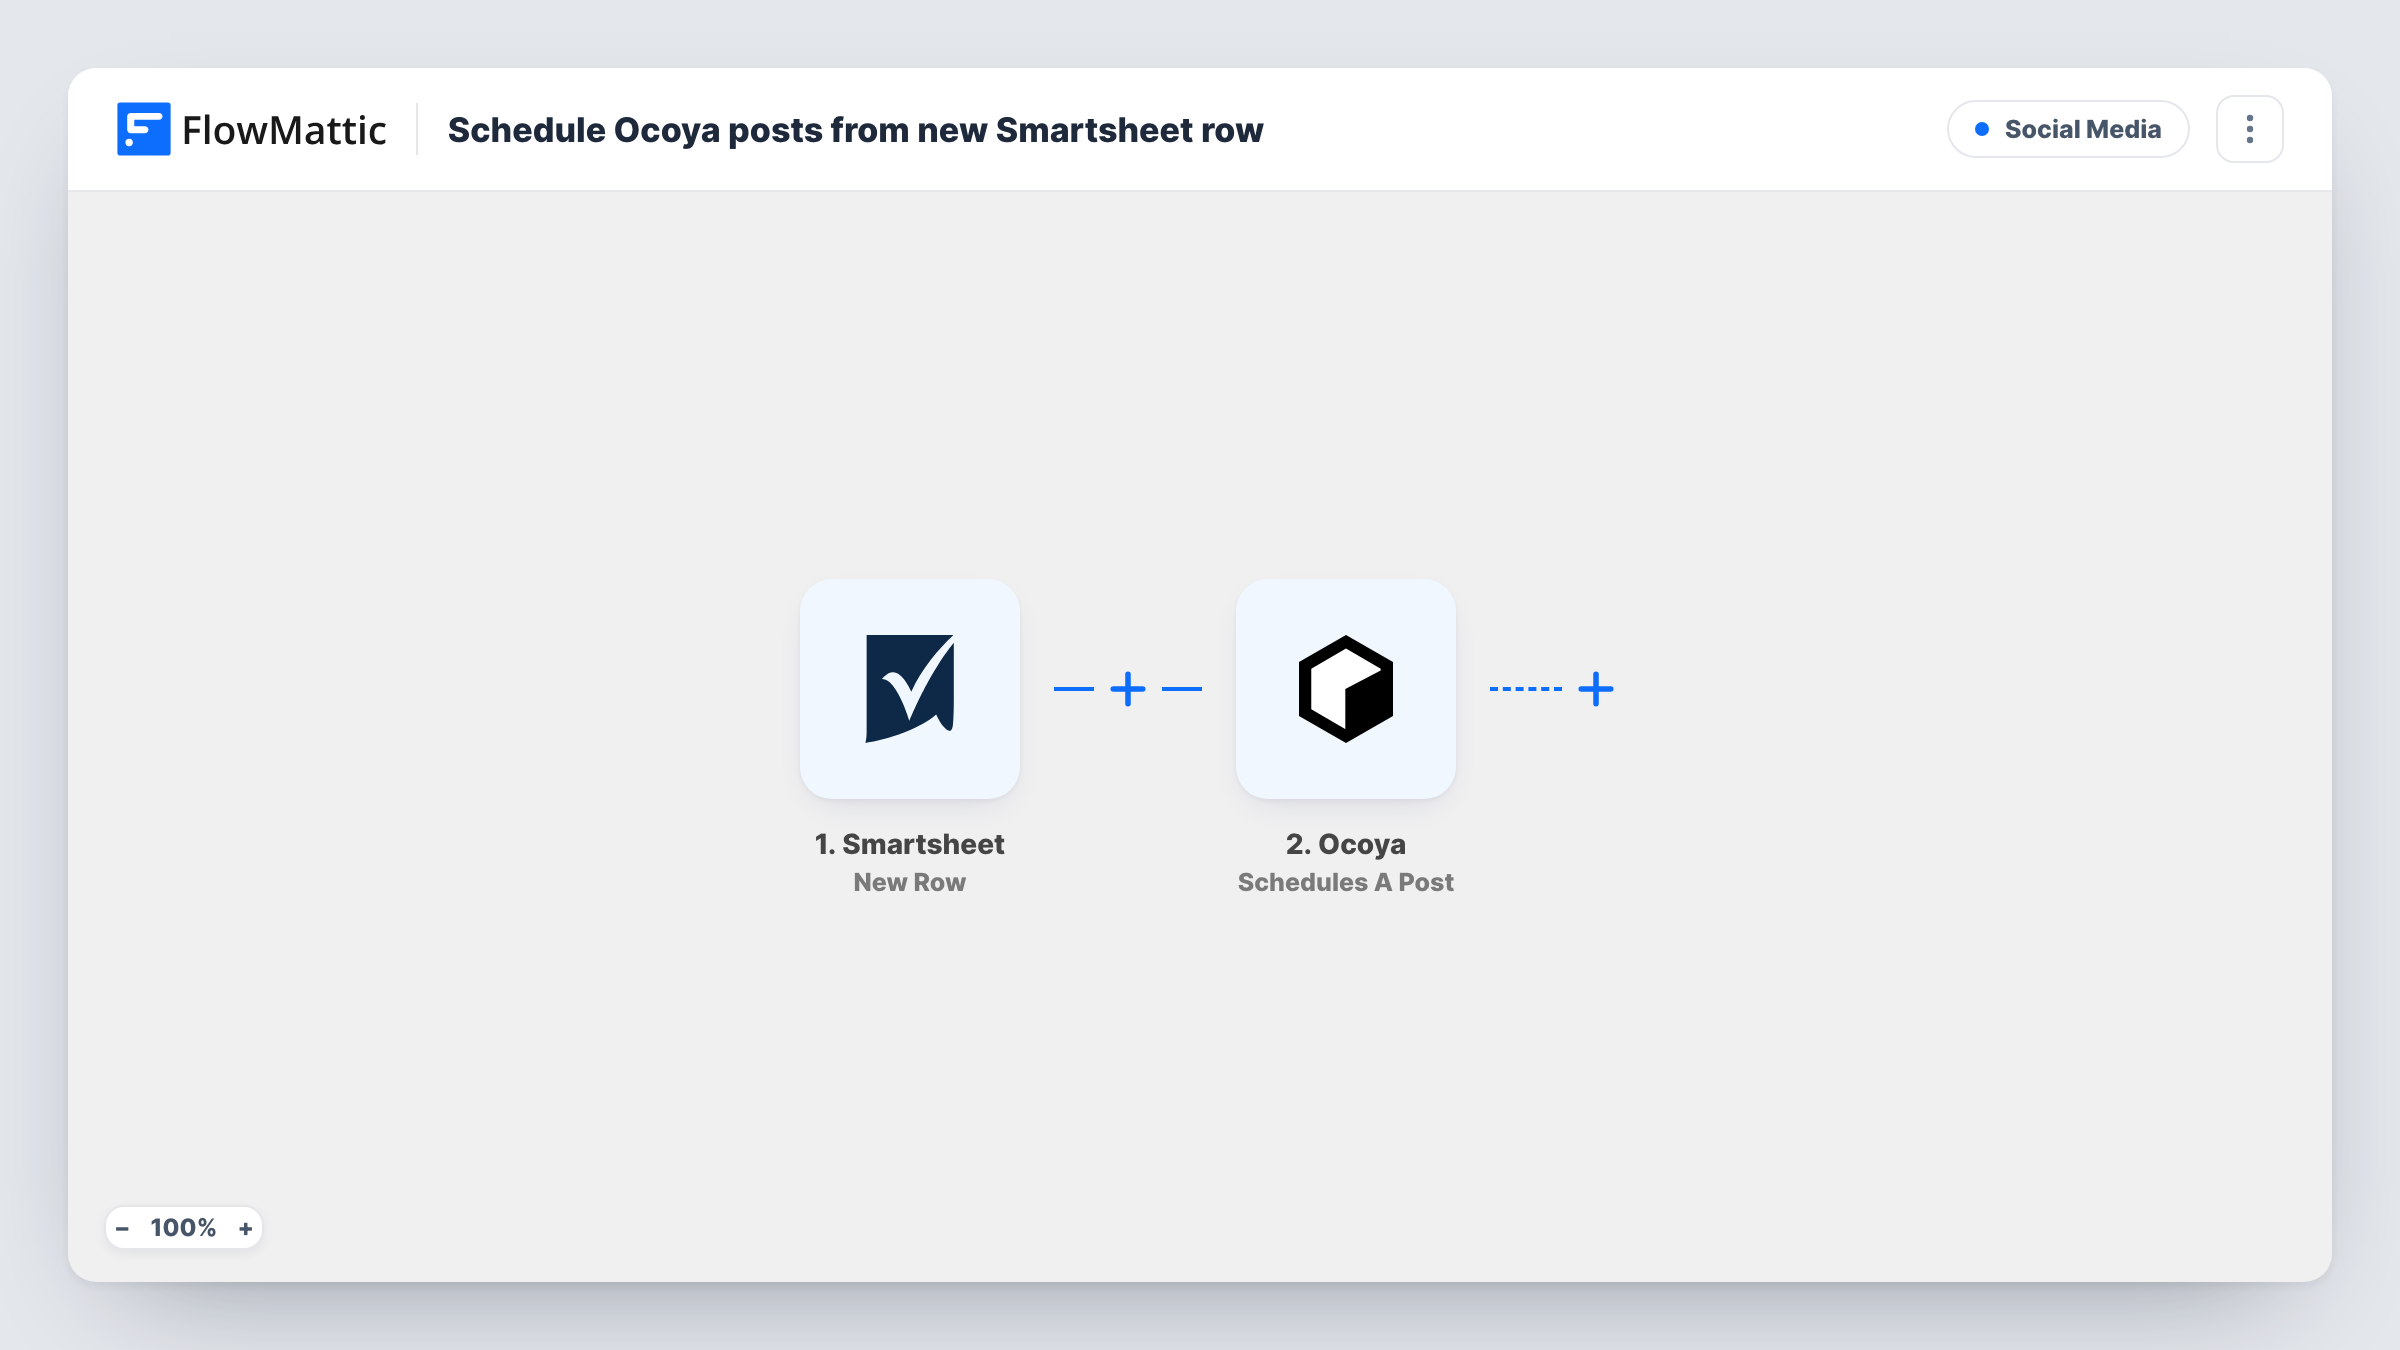Open the Smartsheet trigger step icon

click(x=909, y=689)
